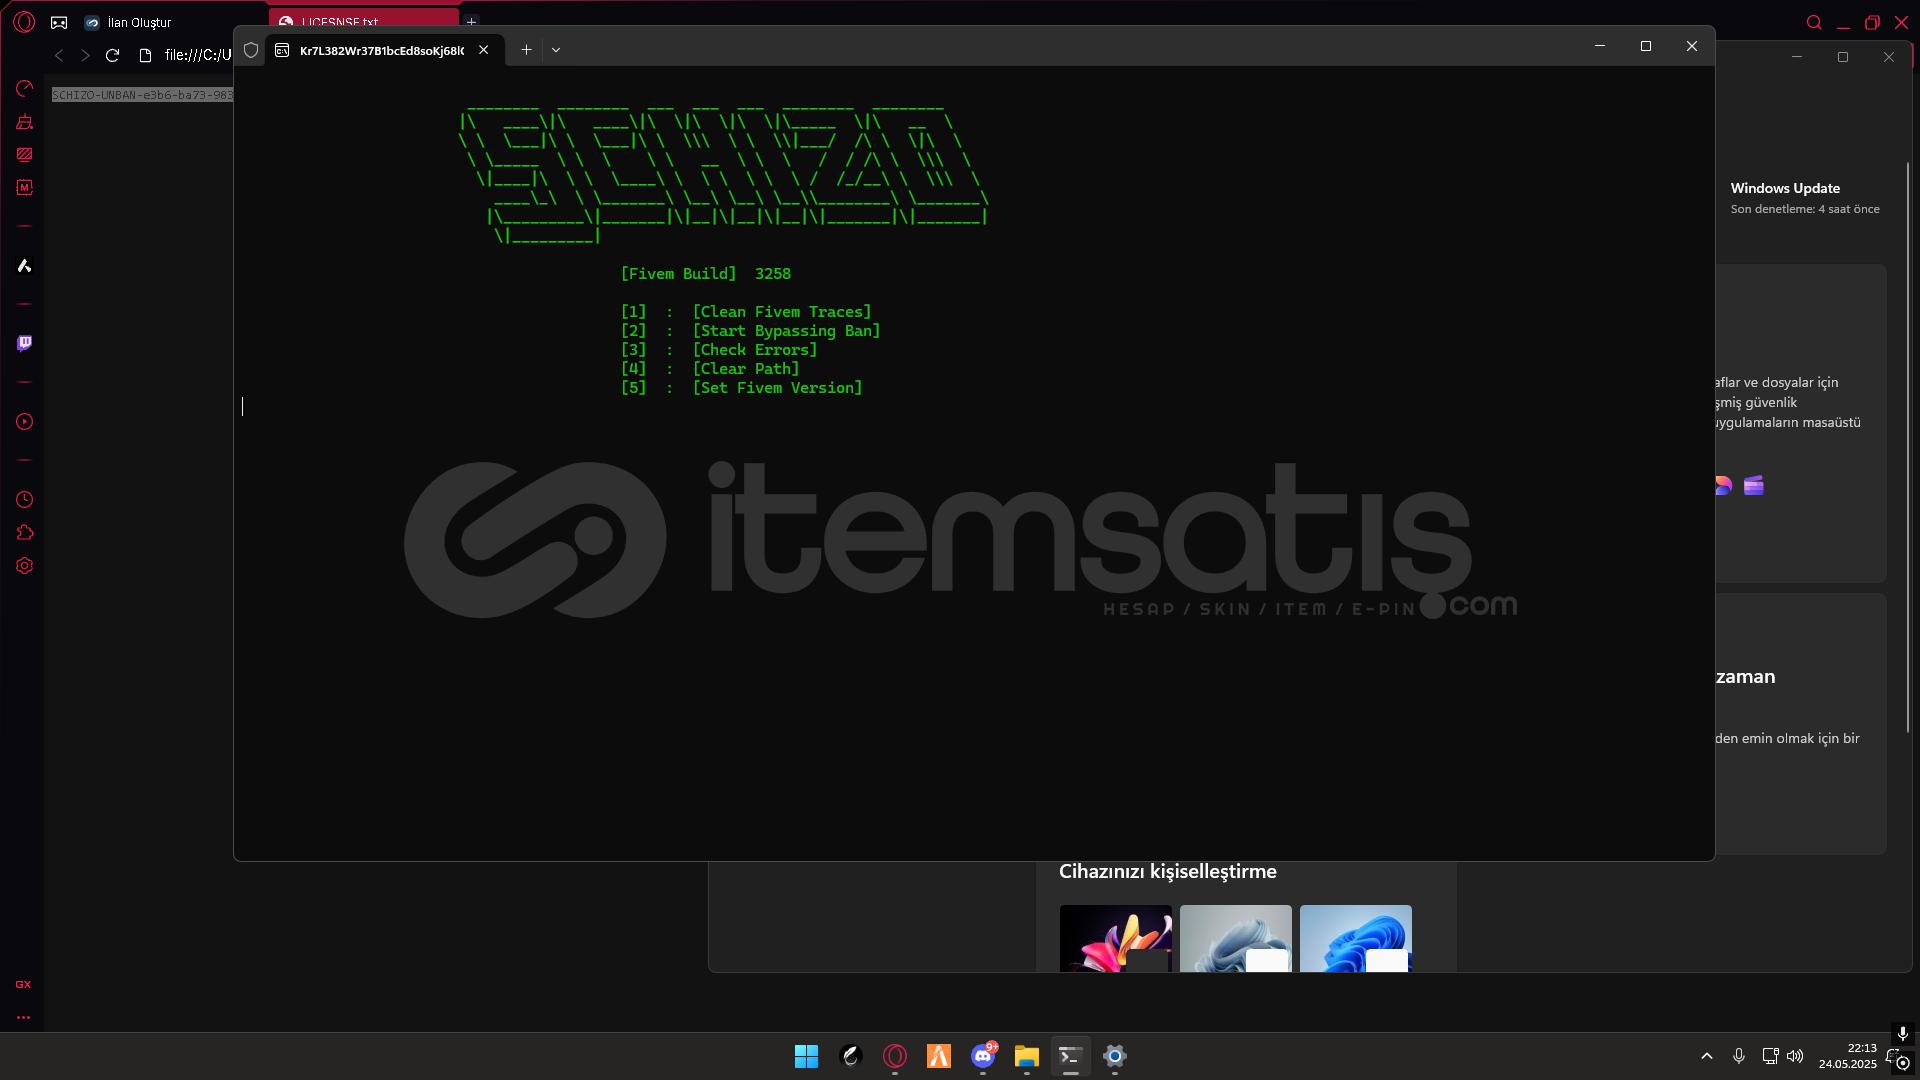Click '[2] : [Start Bypassing Ban]' terminal line
This screenshot has height=1080, width=1920.
[750, 331]
